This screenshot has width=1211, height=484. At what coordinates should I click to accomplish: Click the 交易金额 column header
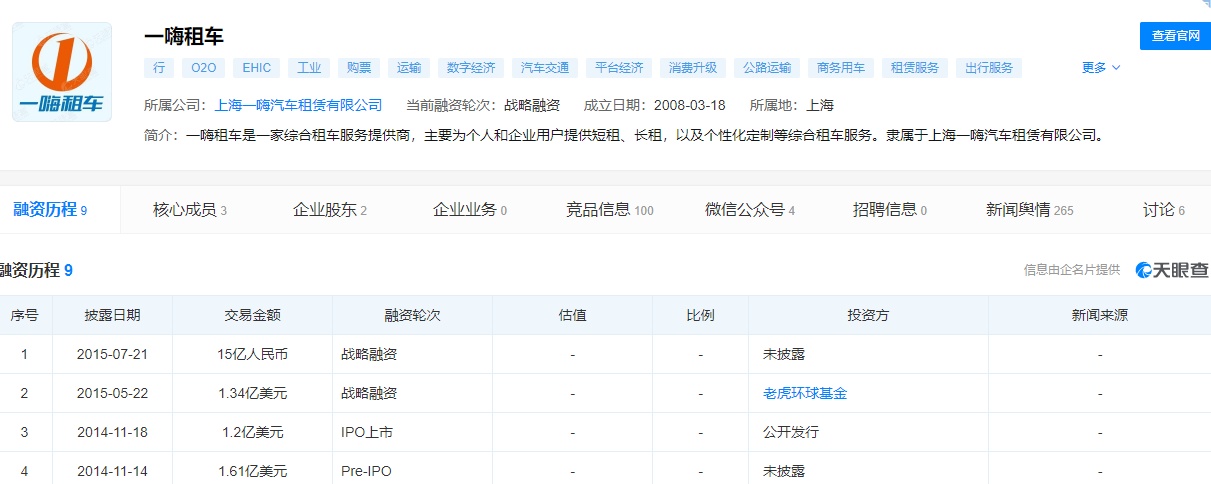252,315
